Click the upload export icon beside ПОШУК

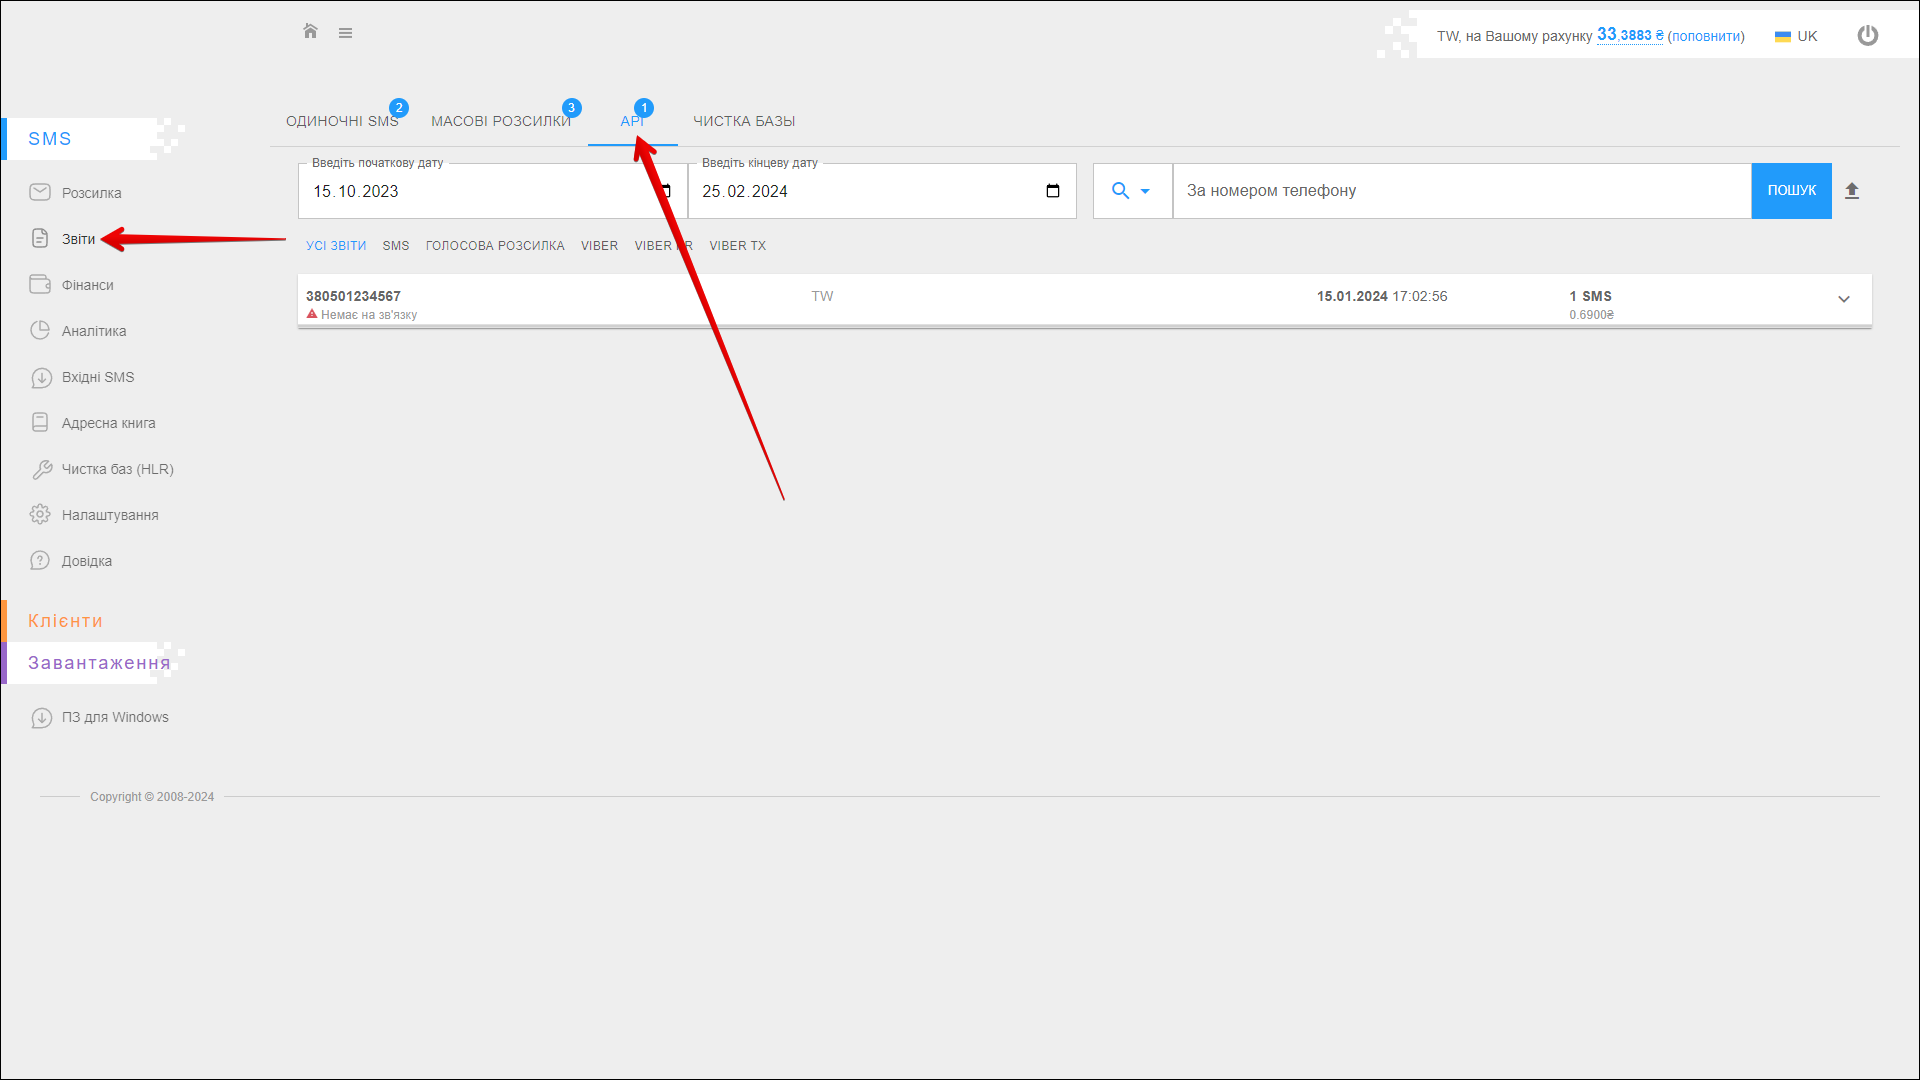[1851, 191]
